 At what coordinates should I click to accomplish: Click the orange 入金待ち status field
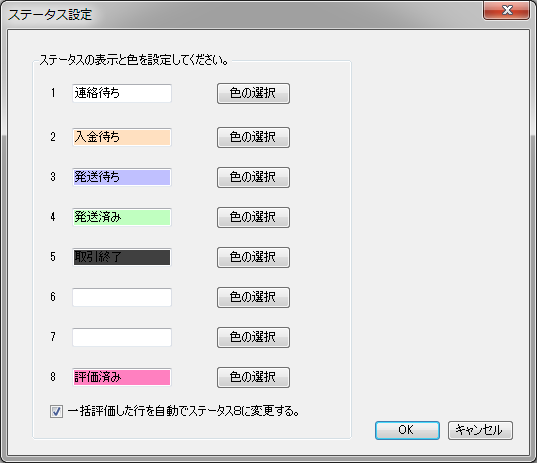(122, 137)
